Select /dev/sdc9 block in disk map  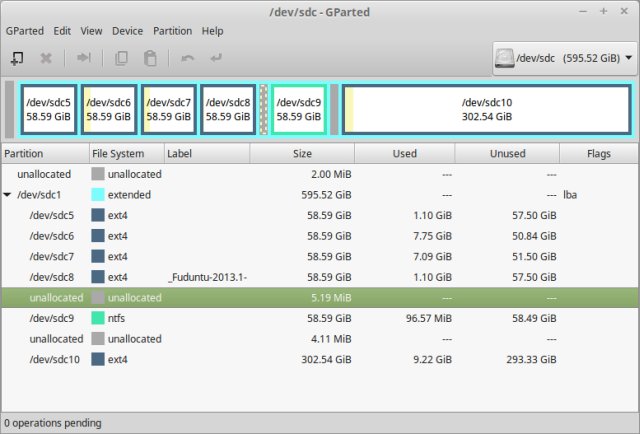299,109
